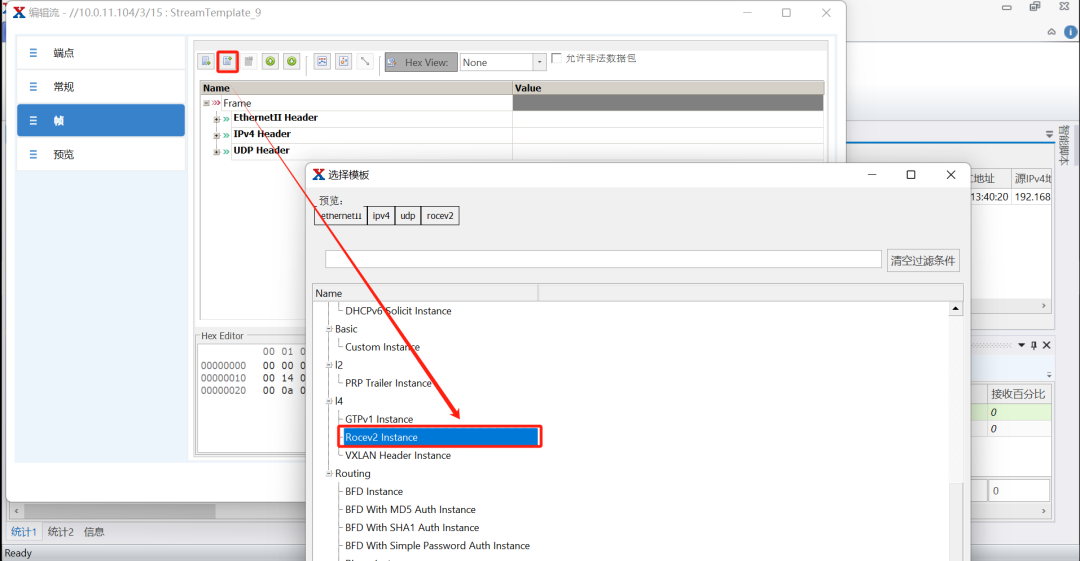This screenshot has width=1080, height=561.
Task: Click the first frame toolbar icon with green arrow
Action: tap(206, 62)
